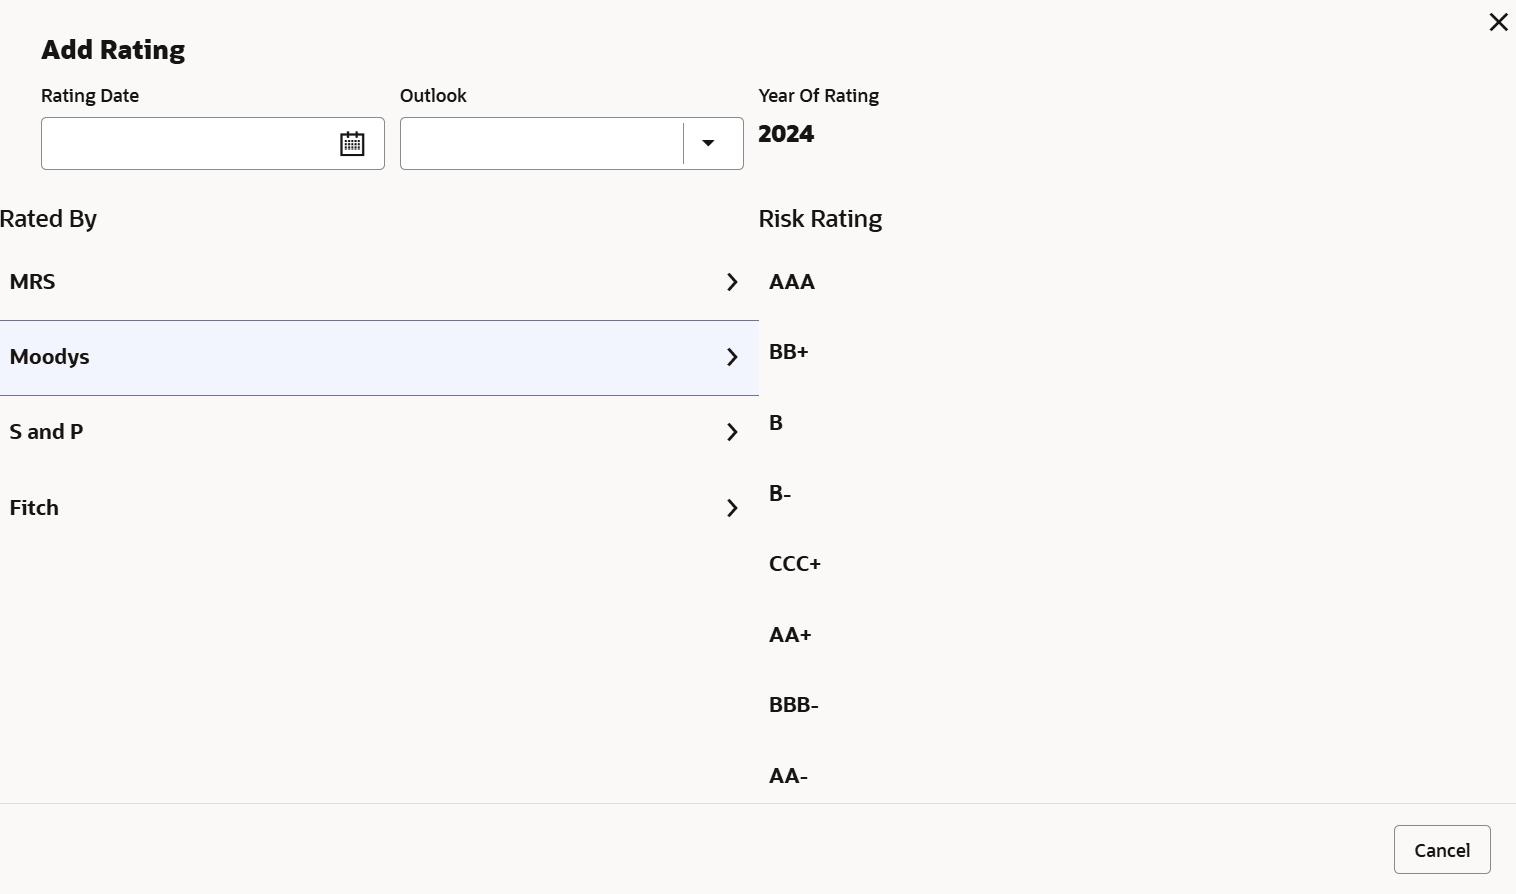Pick the CCC+ risk rating

(795, 564)
